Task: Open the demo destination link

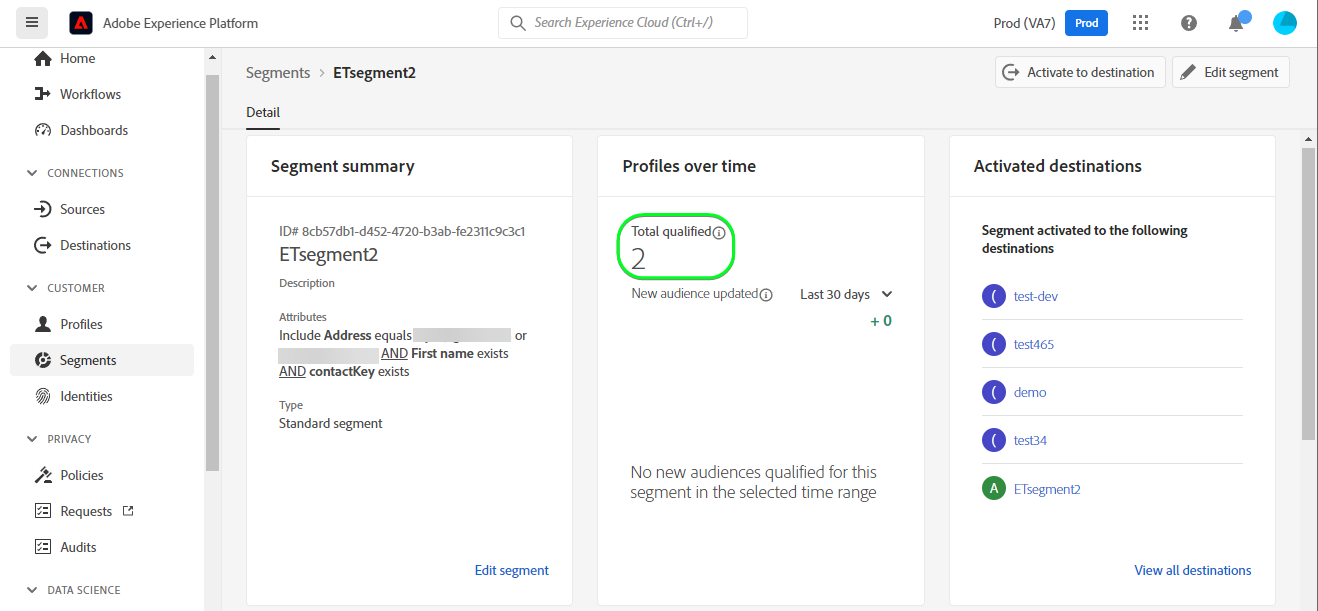Action: click(1030, 392)
